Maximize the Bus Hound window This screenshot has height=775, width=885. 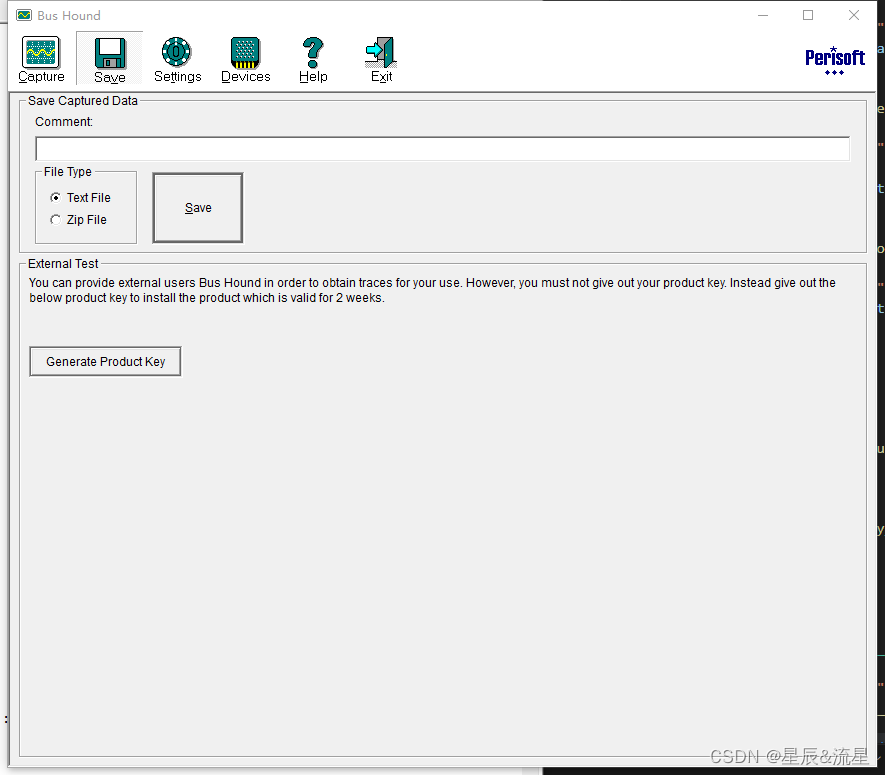tap(808, 15)
